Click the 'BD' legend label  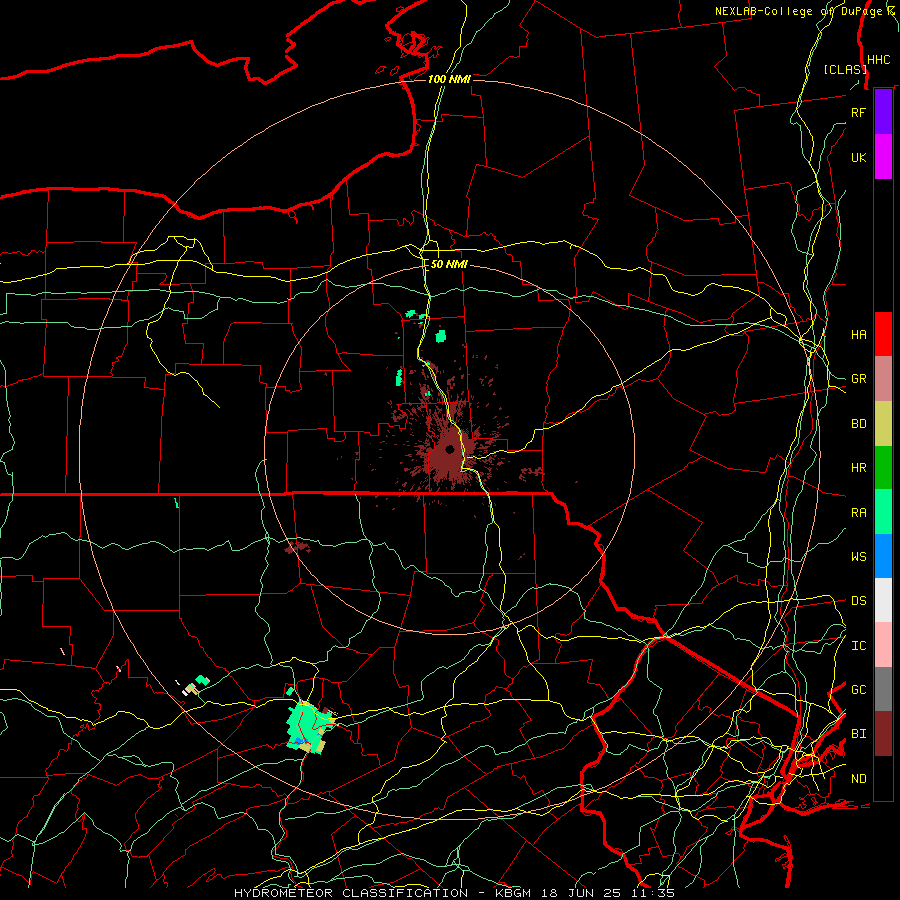858,424
